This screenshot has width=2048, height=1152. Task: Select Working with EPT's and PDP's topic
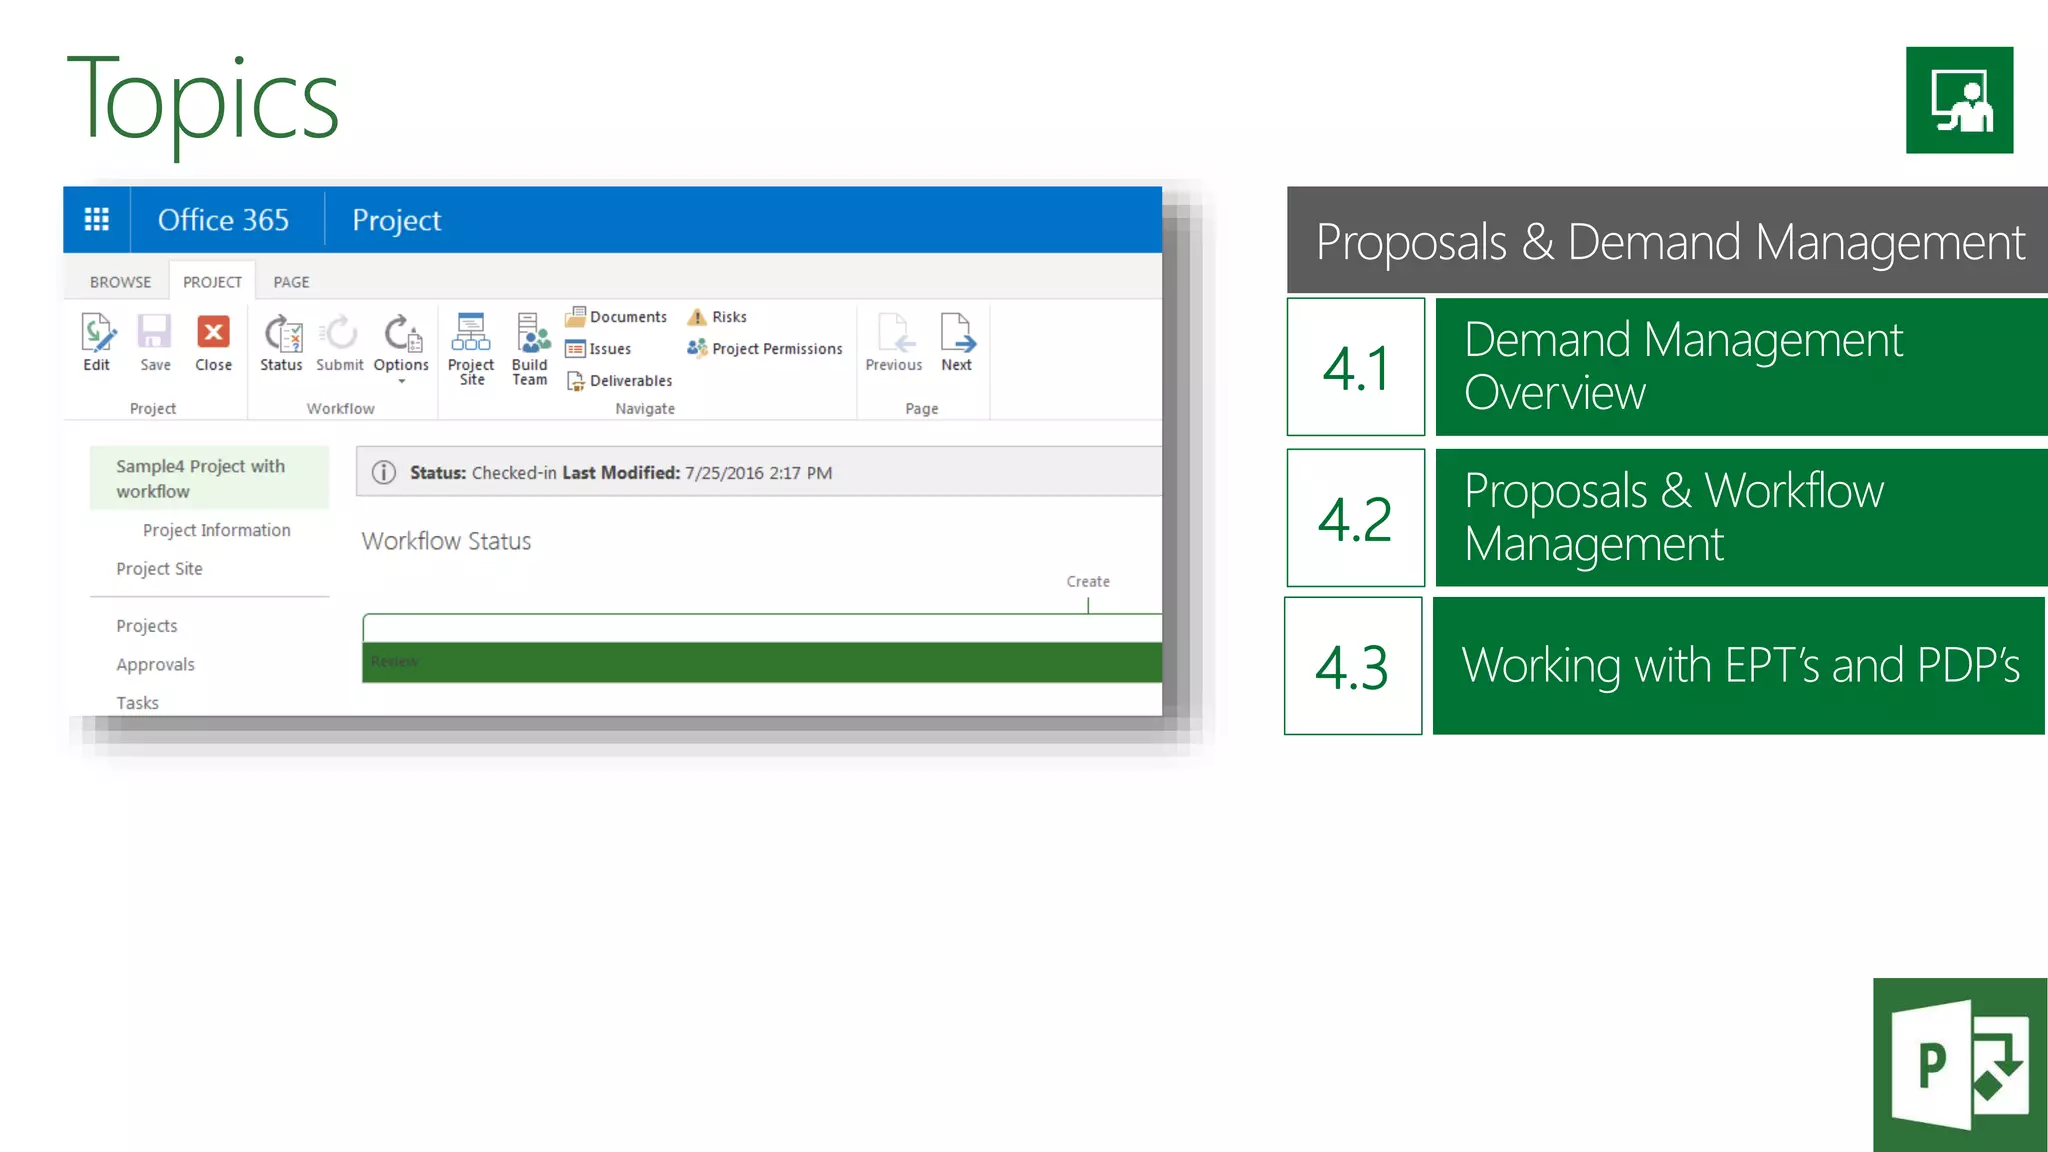coord(1739,666)
